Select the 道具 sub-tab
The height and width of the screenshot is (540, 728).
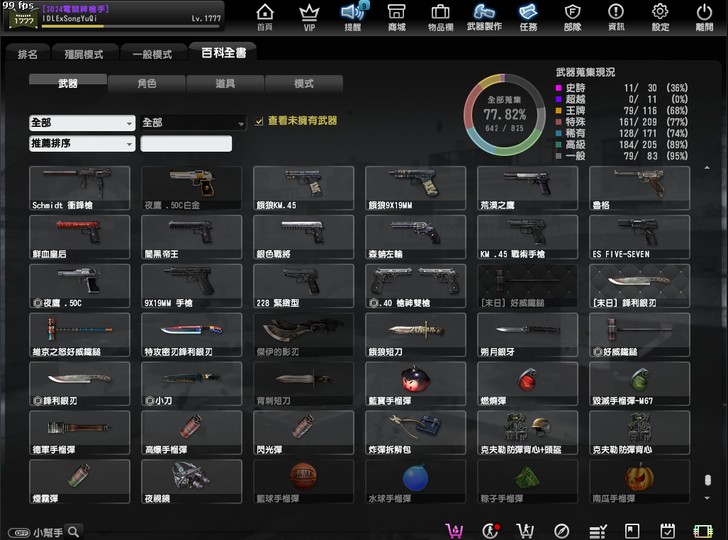pyautogui.click(x=225, y=84)
